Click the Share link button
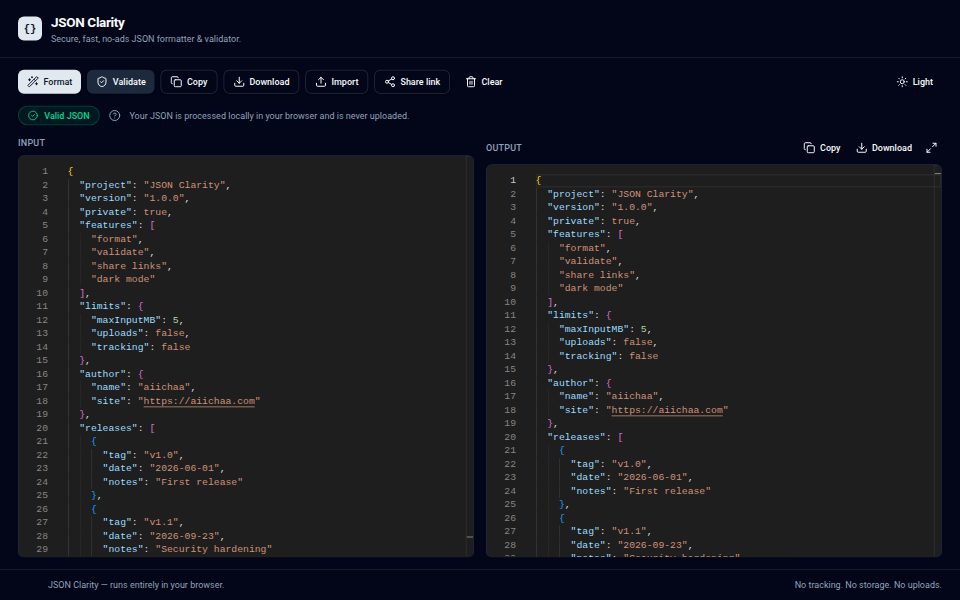 click(412, 82)
